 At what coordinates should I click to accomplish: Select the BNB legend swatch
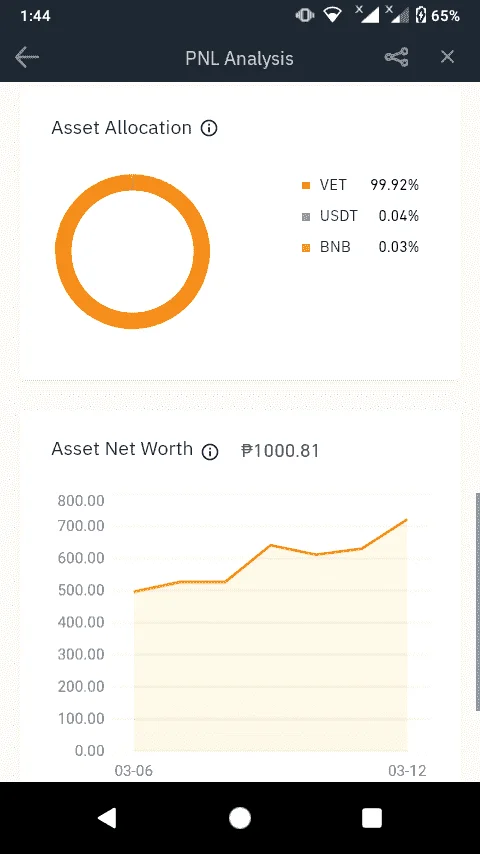[306, 248]
